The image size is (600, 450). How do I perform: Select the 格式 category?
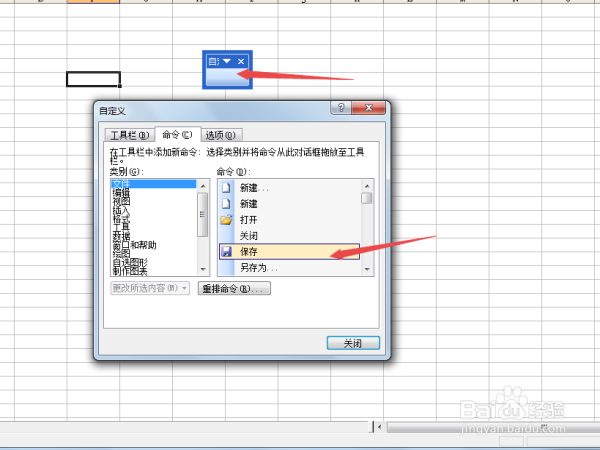click(x=153, y=219)
